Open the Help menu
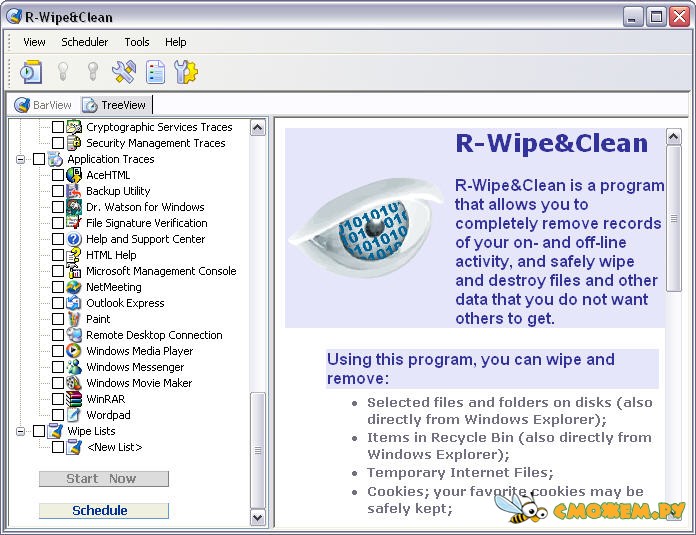 tap(175, 42)
